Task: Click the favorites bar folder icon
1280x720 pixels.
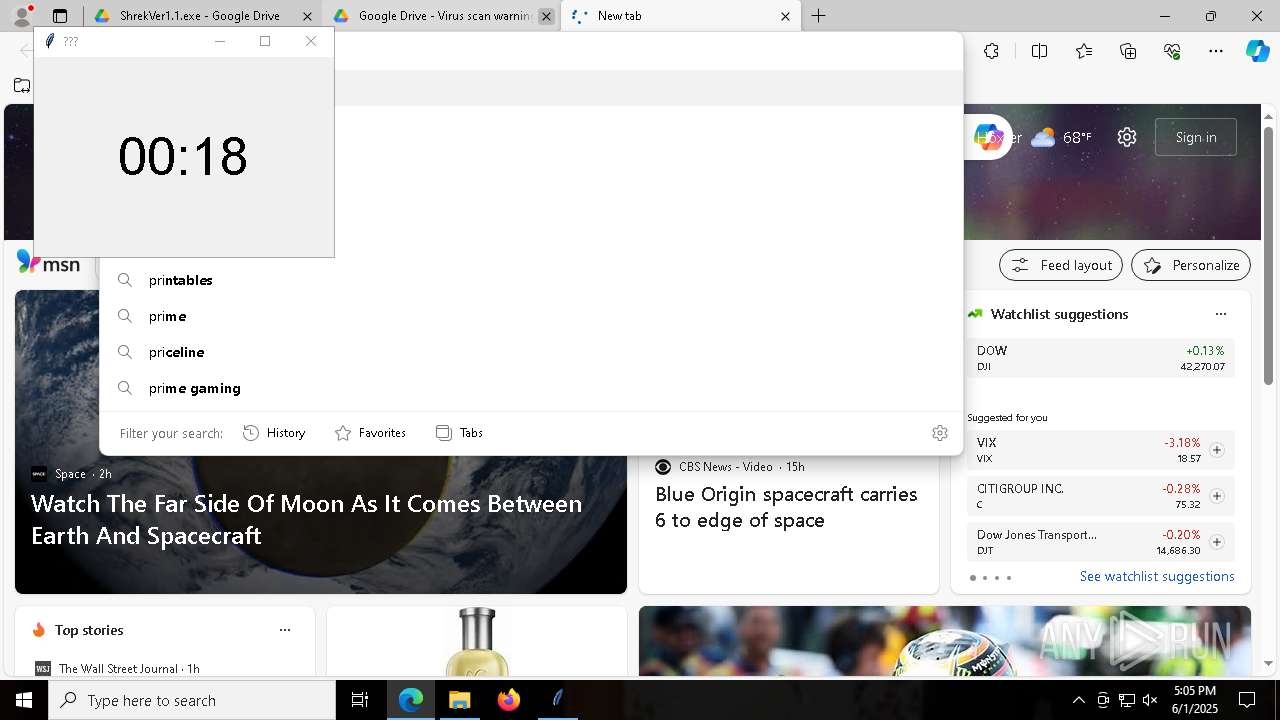Action: [22, 86]
